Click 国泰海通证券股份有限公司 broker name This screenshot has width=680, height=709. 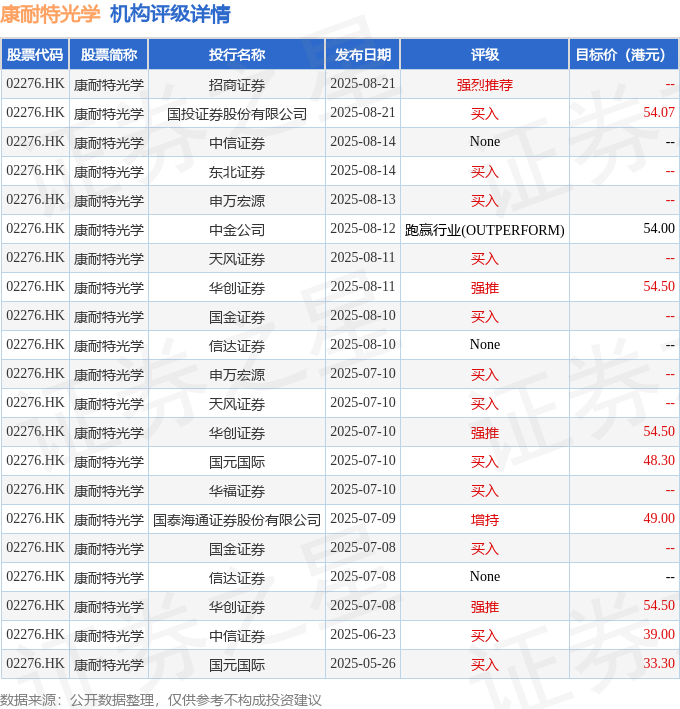236,520
